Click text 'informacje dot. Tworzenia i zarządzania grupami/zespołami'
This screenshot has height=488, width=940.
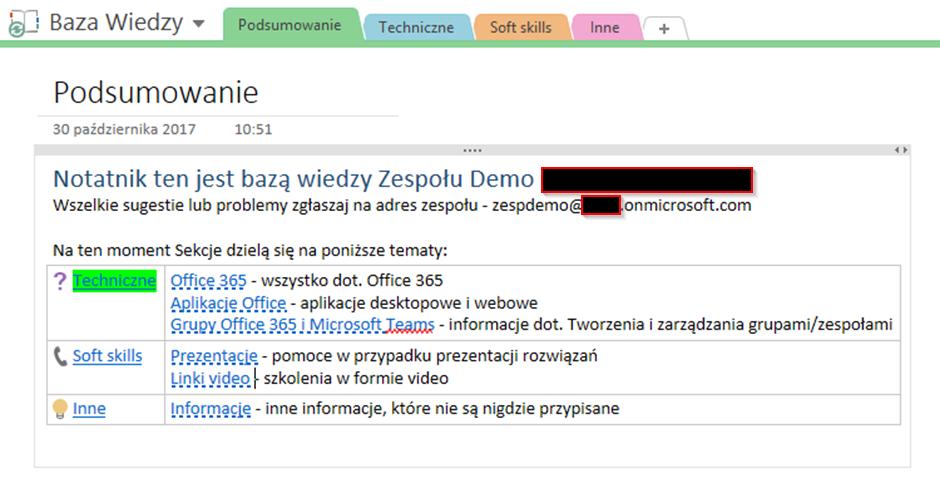coord(670,324)
